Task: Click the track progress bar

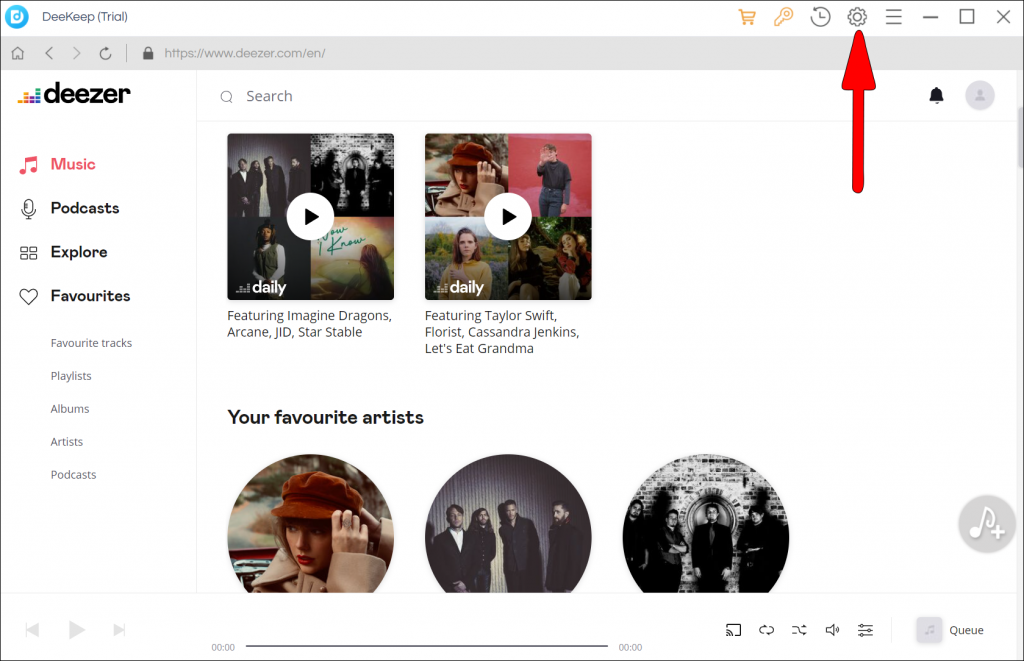Action: click(426, 646)
